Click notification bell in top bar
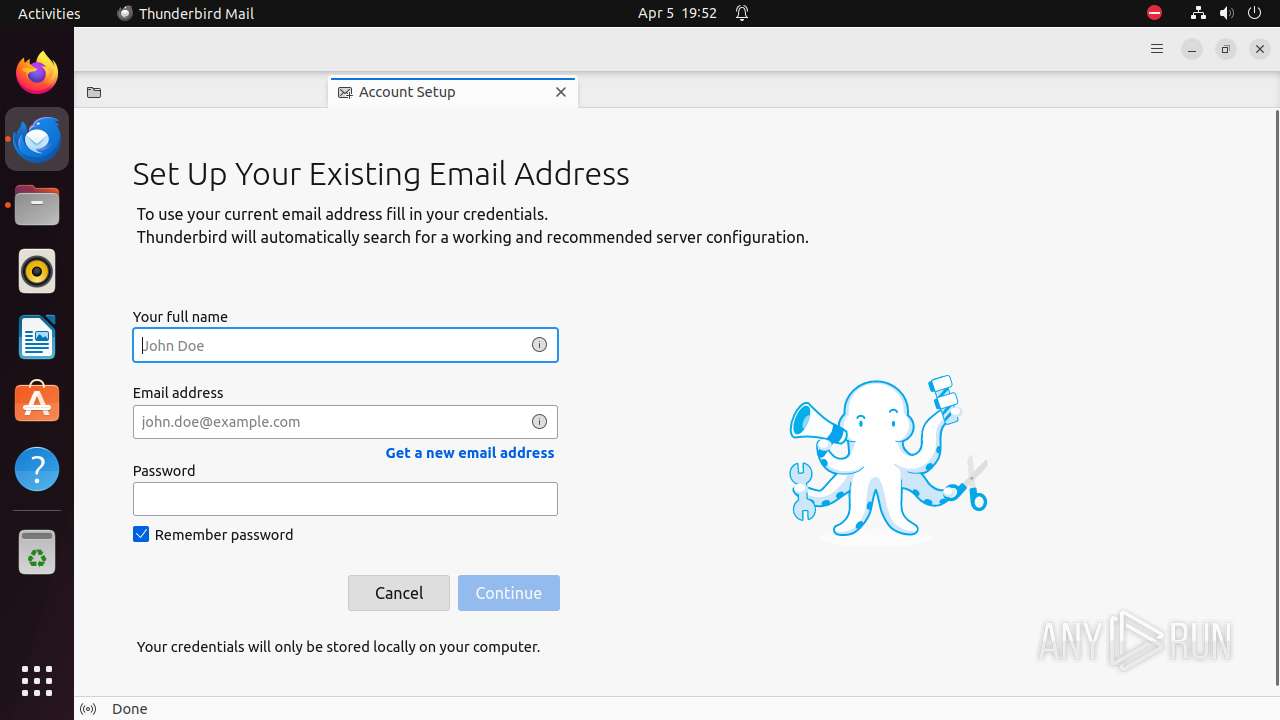 click(742, 13)
